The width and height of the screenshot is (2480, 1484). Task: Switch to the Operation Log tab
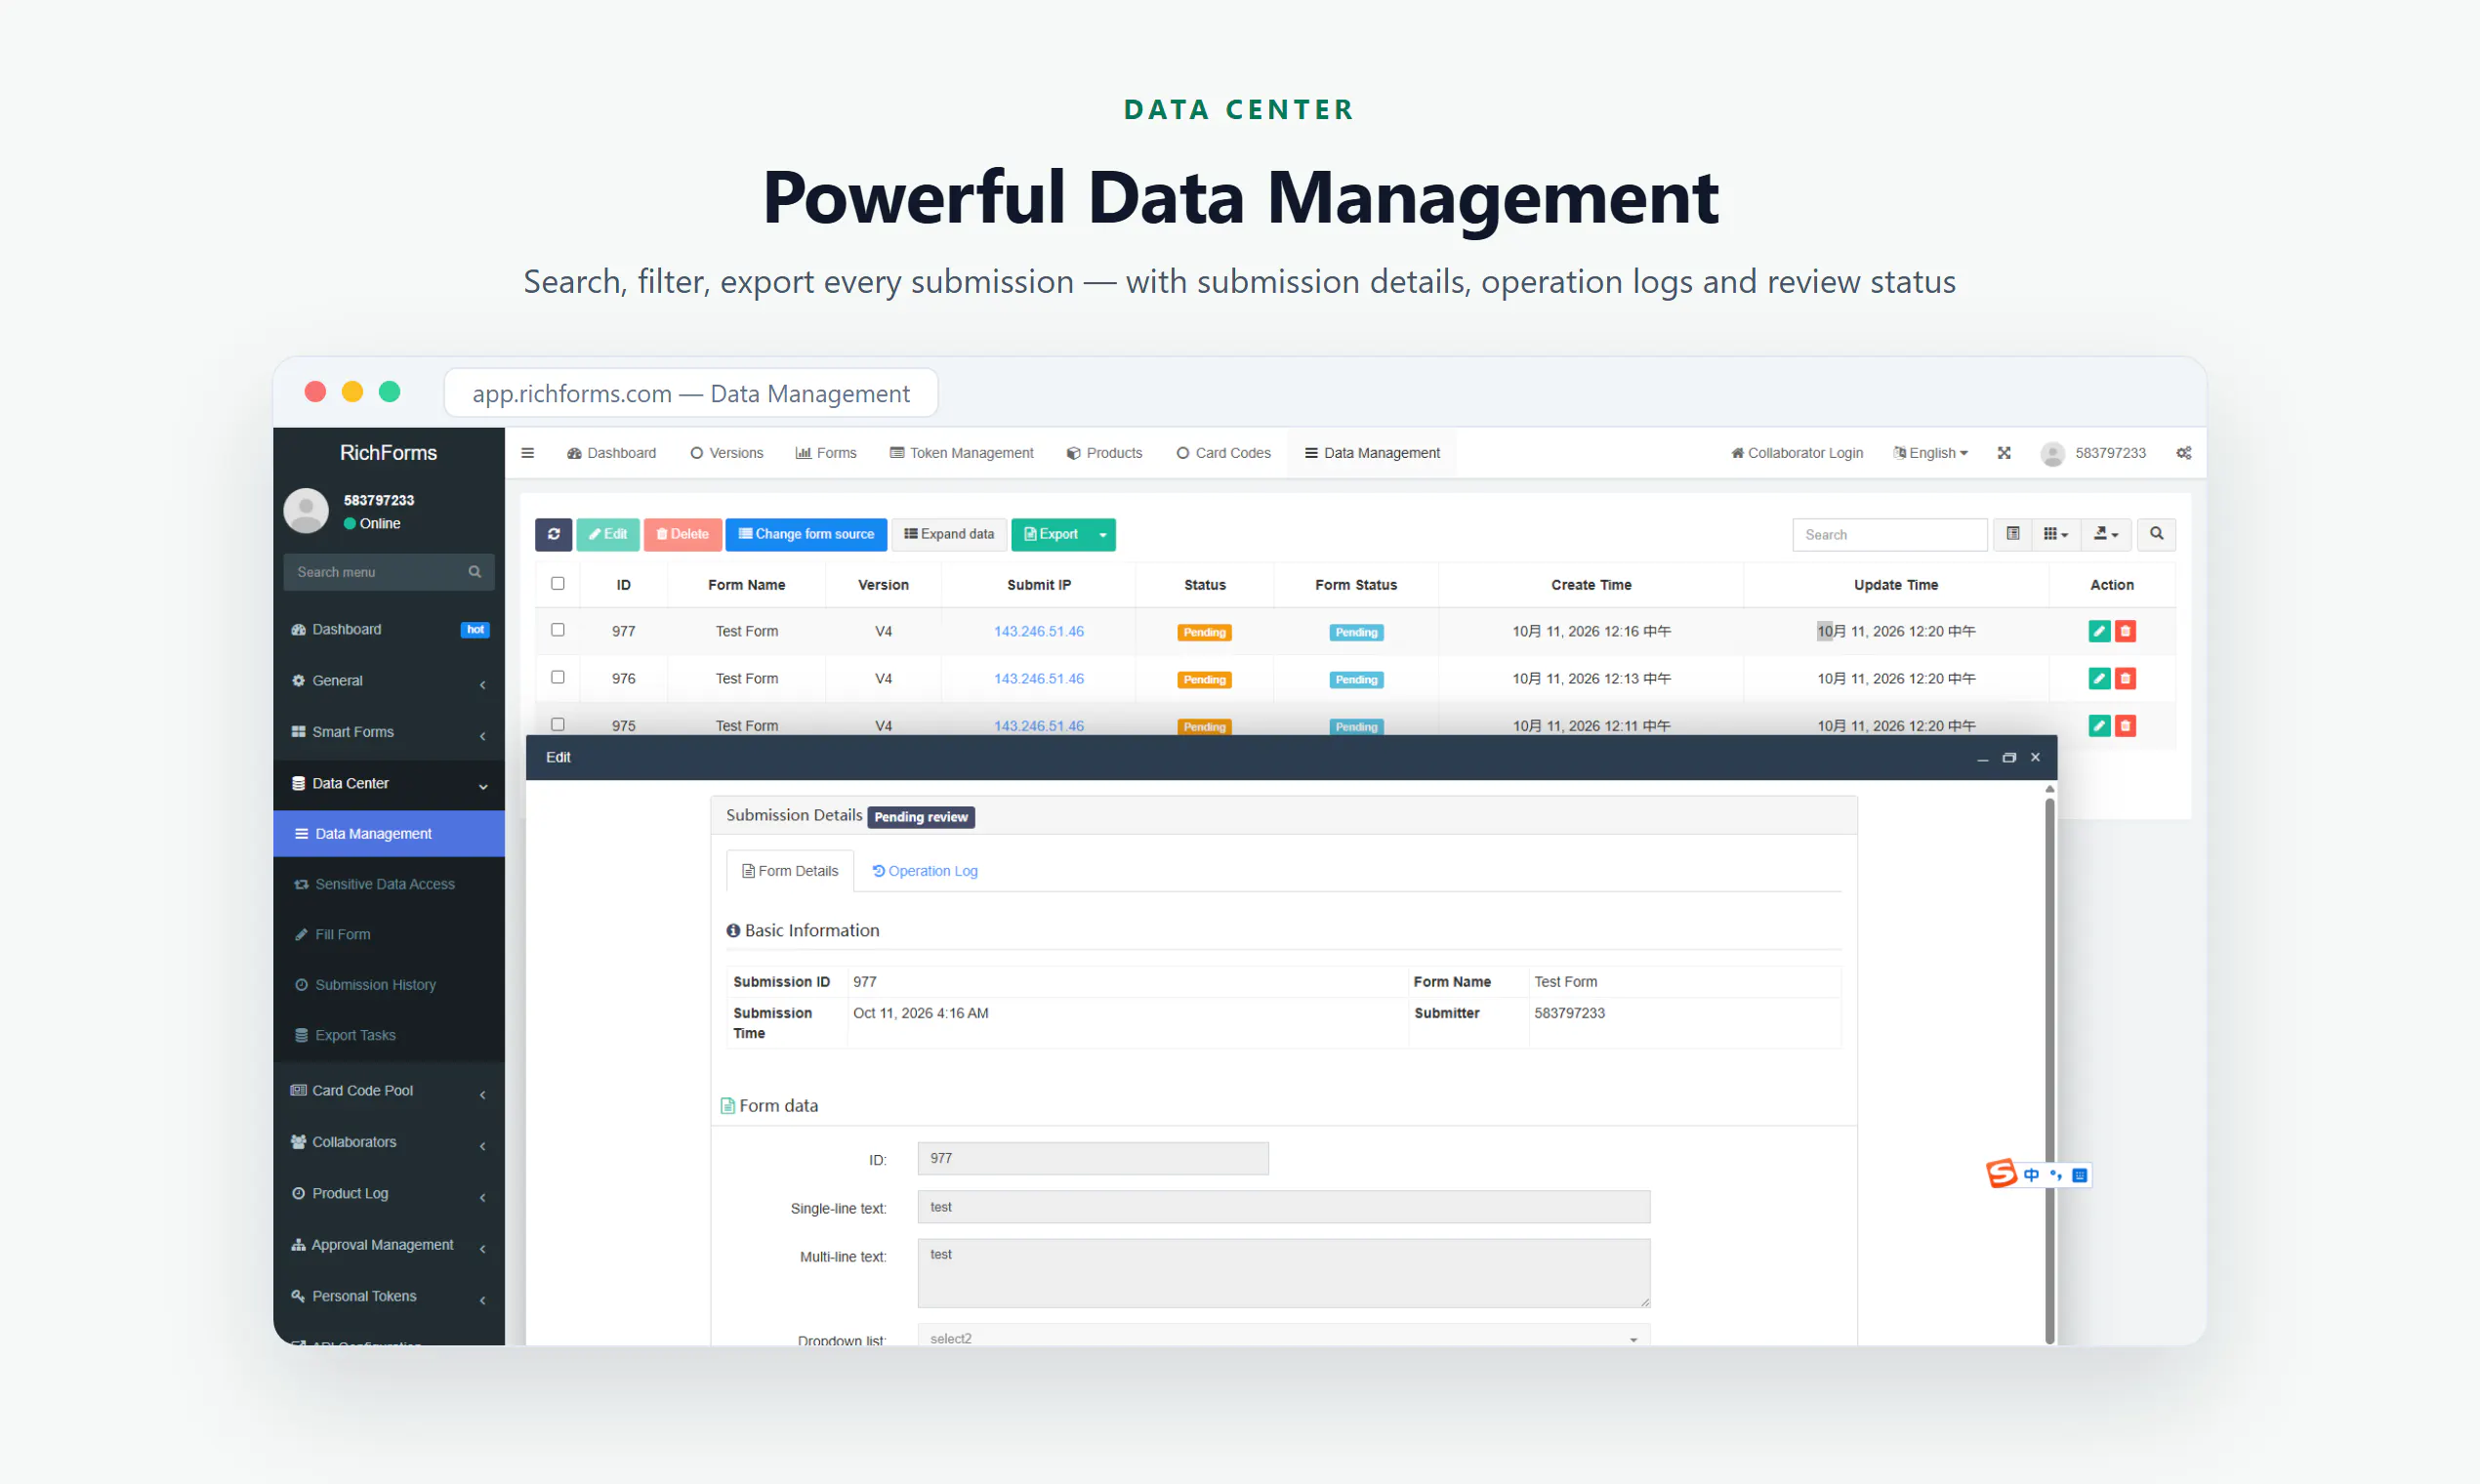tap(925, 871)
